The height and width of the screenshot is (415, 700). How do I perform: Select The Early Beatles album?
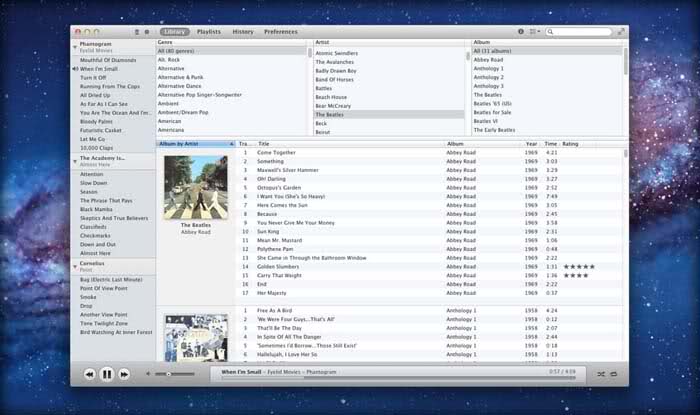[494, 130]
